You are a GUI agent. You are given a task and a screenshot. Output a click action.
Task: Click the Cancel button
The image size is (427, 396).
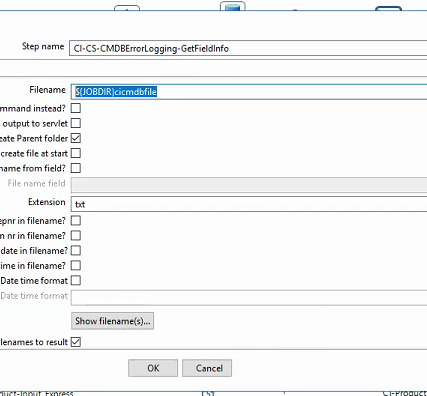[x=207, y=368]
